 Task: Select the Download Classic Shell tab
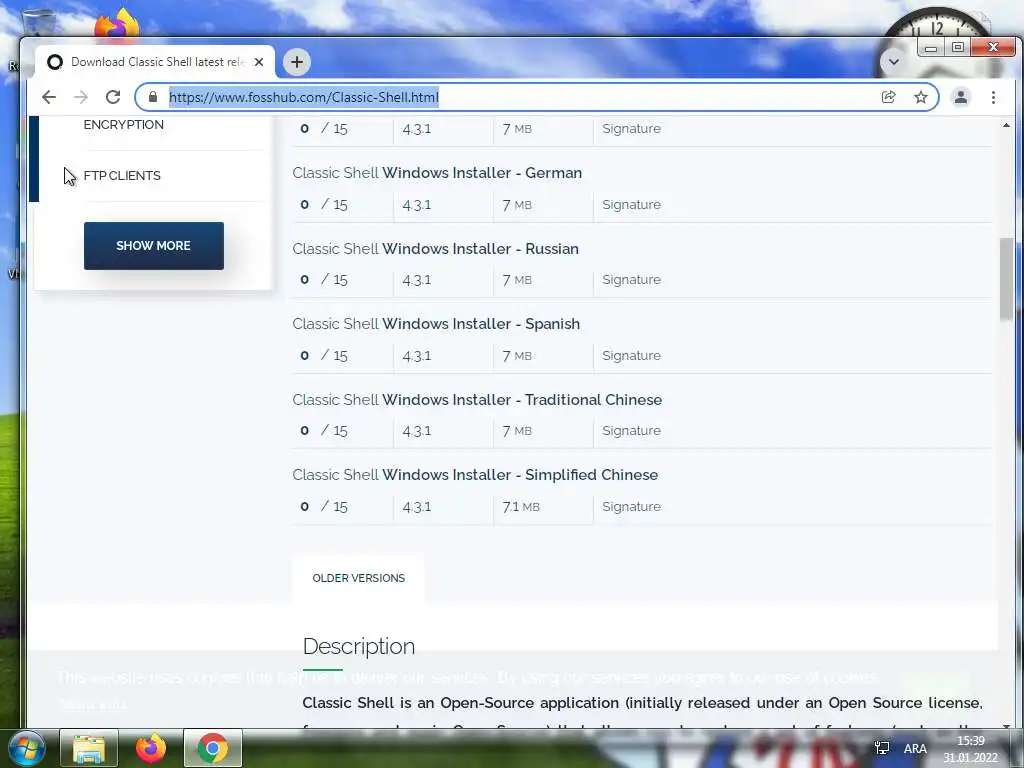tap(155, 62)
